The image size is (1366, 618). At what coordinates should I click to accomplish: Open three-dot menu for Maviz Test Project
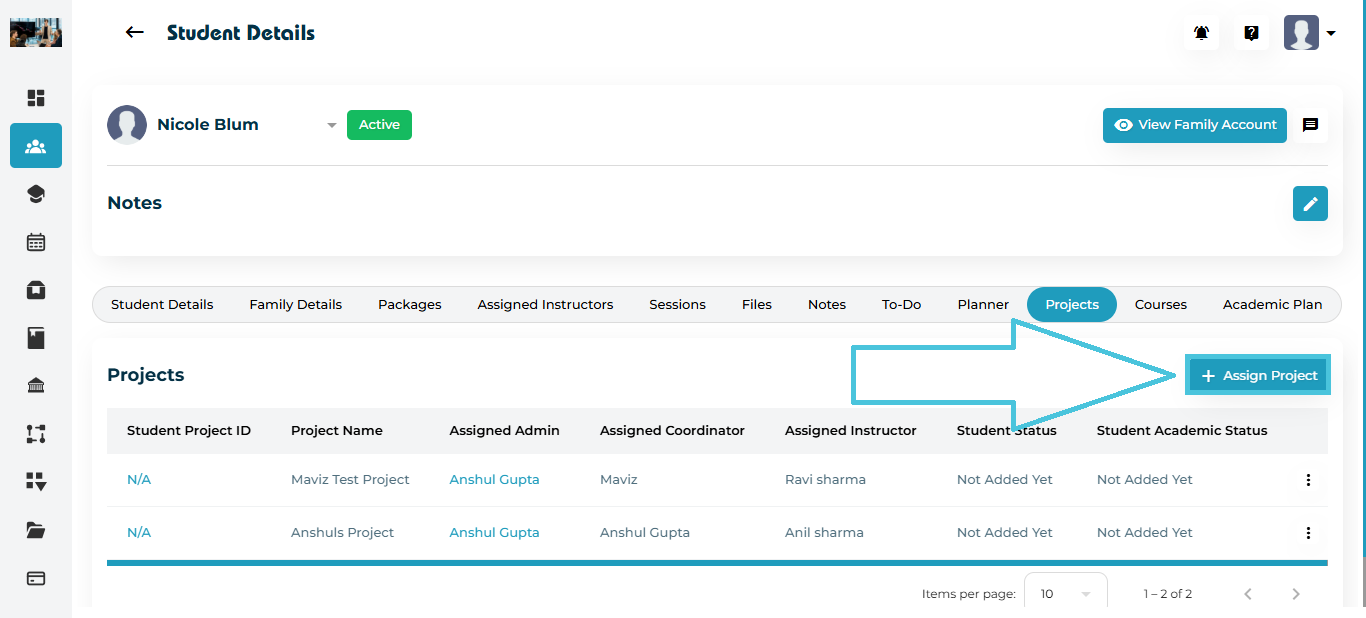[x=1308, y=480]
